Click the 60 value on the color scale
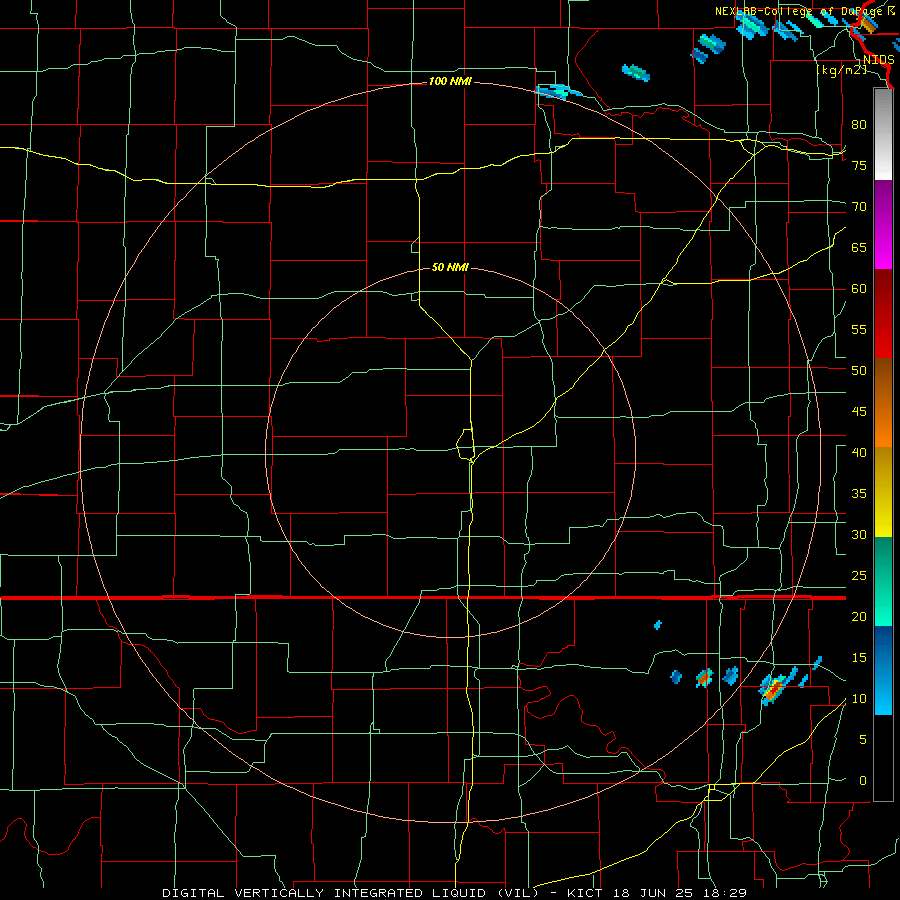 pos(859,289)
